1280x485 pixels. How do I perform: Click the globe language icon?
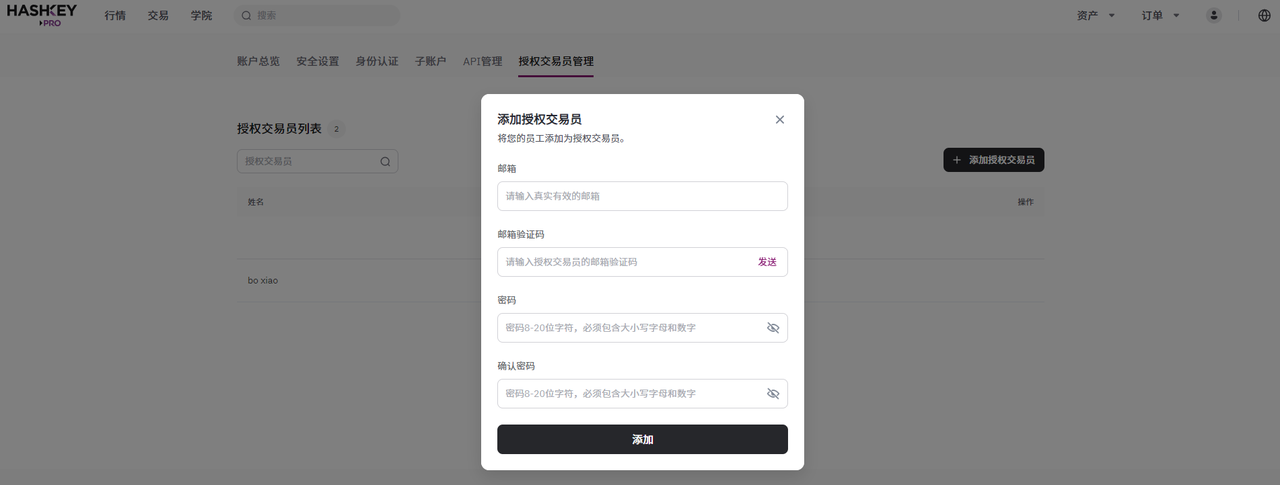pos(1264,15)
